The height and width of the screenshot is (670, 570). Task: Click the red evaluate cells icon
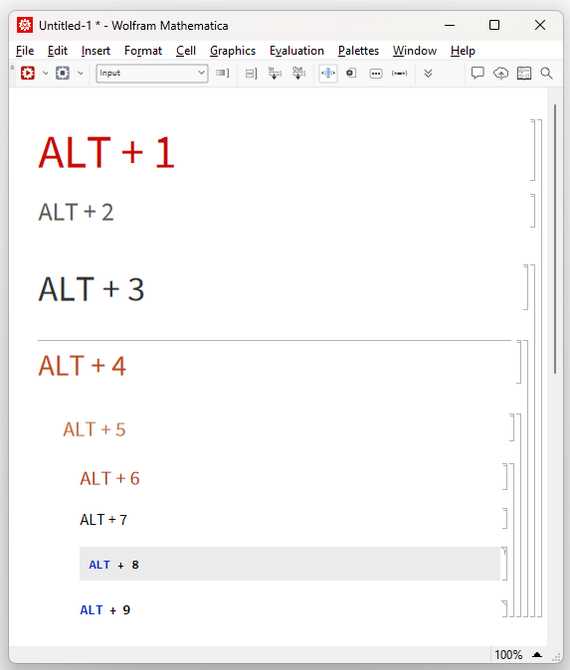pos(28,73)
